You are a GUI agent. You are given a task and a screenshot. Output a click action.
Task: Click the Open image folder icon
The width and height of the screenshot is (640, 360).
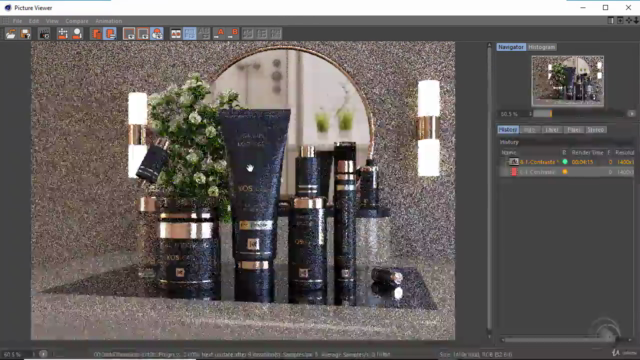click(x=11, y=34)
